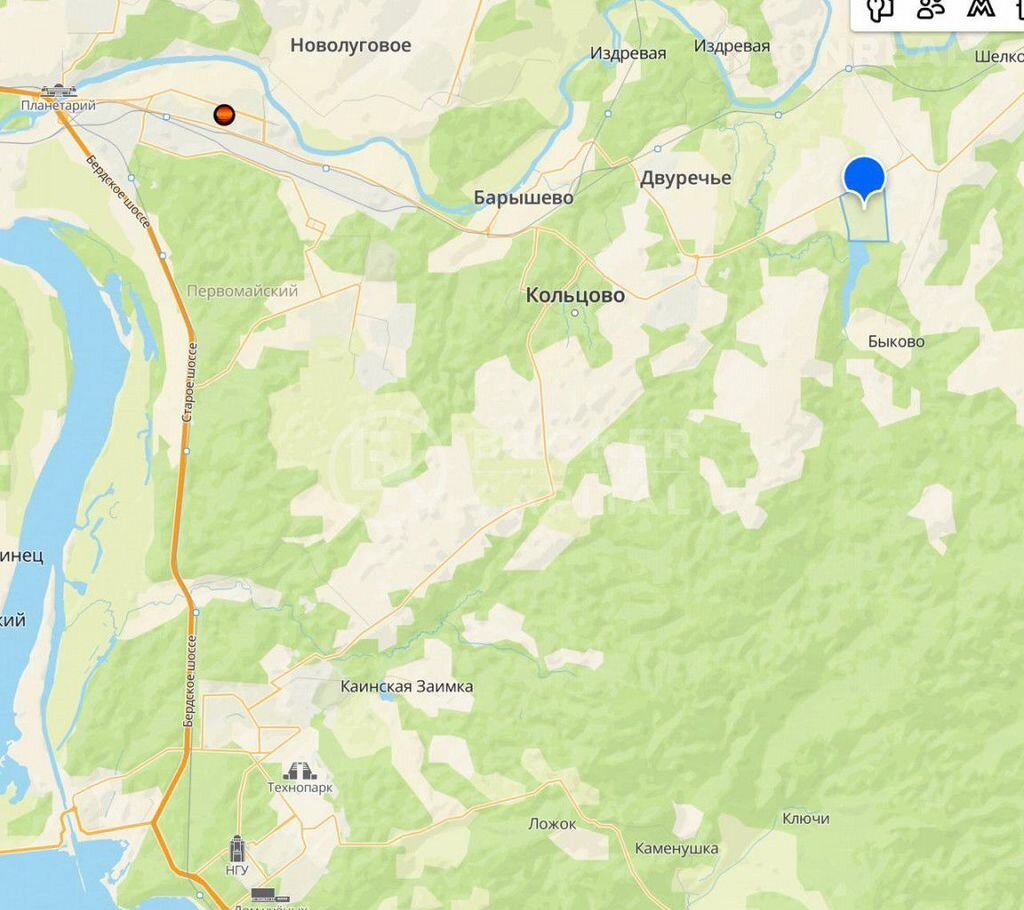Image resolution: width=1024 pixels, height=910 pixels.
Task: Click the Двуречье settlement label
Action: (686, 178)
